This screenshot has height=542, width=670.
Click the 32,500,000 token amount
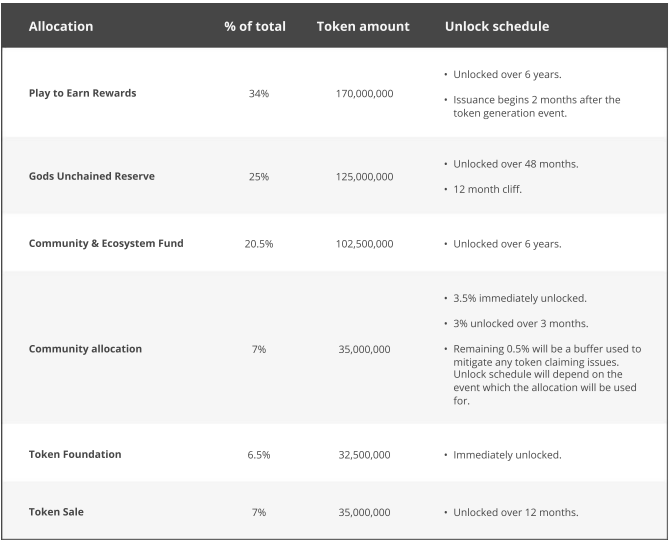tap(364, 454)
